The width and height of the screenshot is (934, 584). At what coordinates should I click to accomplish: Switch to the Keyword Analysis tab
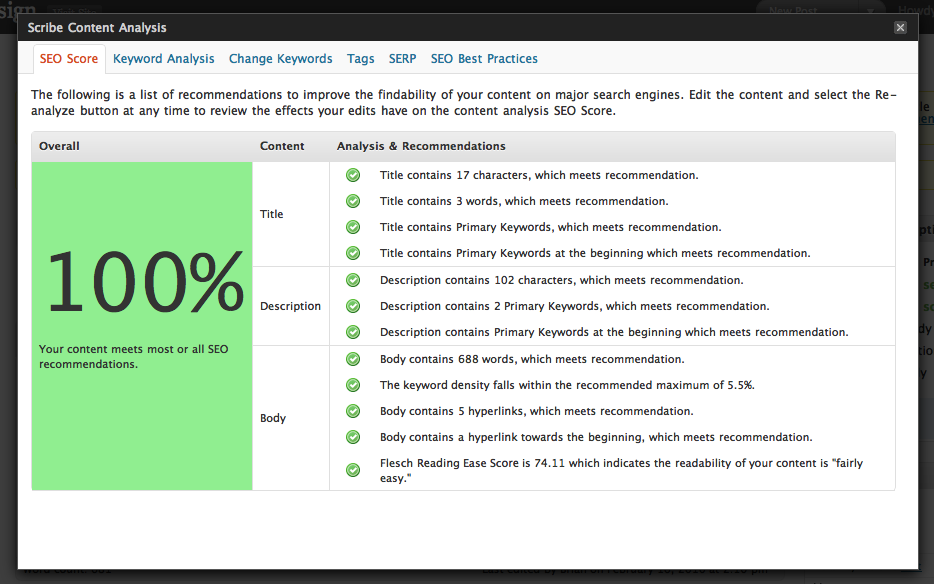163,59
